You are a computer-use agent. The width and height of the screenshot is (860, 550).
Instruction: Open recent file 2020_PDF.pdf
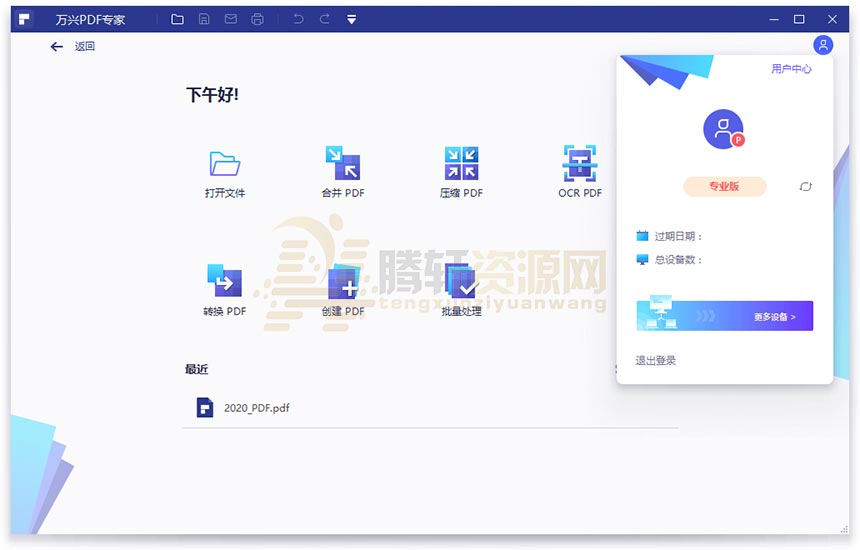(x=256, y=408)
